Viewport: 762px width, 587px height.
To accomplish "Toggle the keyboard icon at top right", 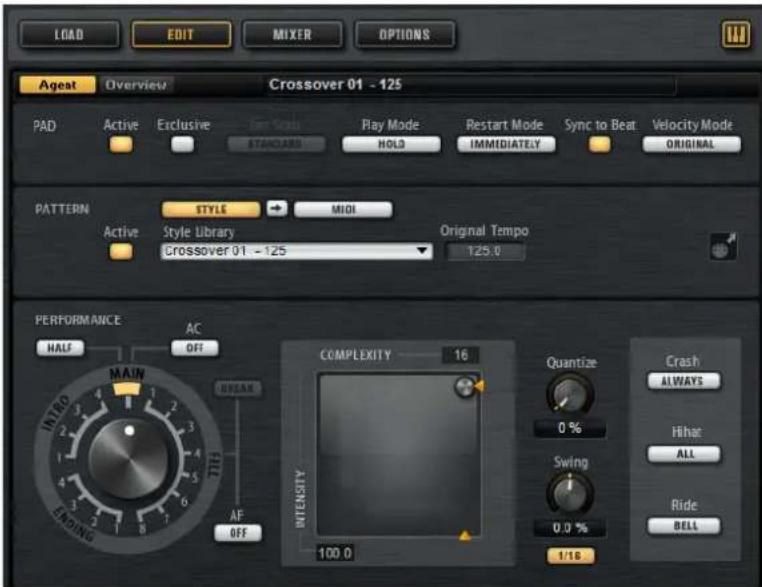I will 735,35.
